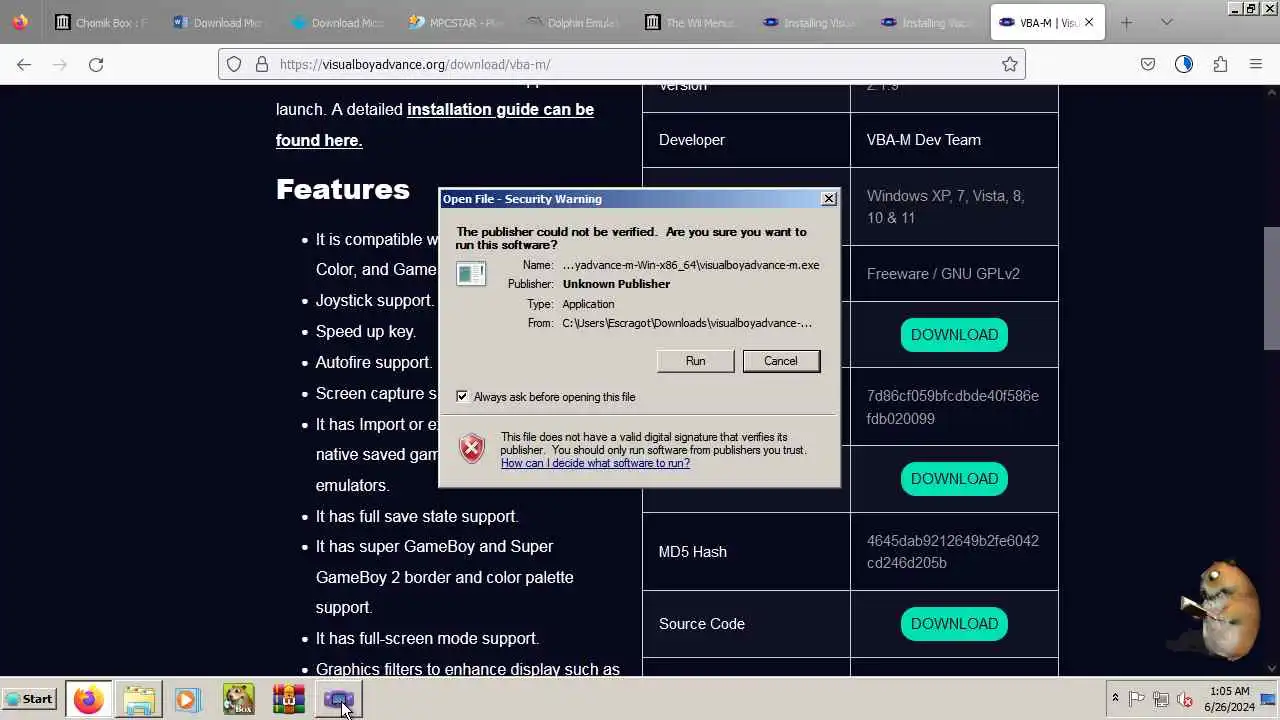Click Cancel in the Security Warning dialog
The image size is (1280, 720).
781,361
